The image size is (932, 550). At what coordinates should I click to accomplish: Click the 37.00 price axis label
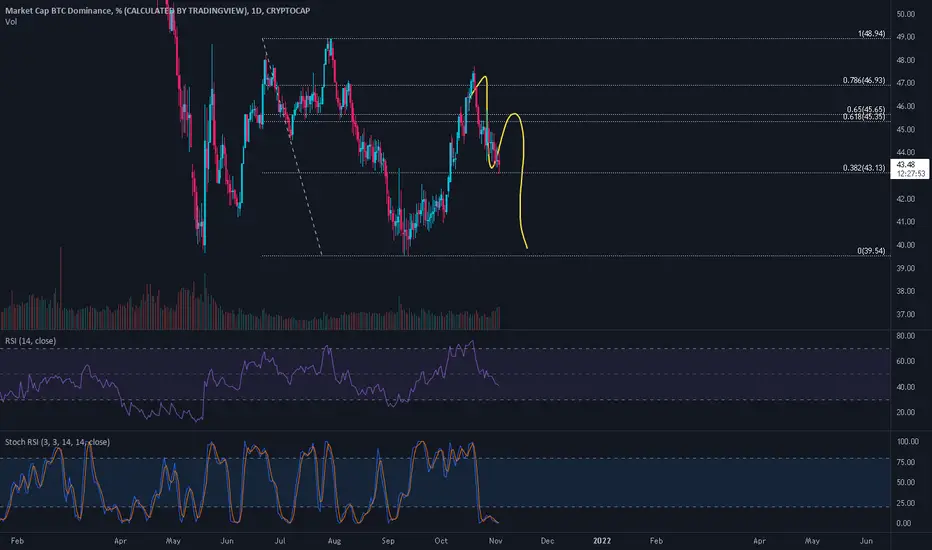tap(905, 315)
